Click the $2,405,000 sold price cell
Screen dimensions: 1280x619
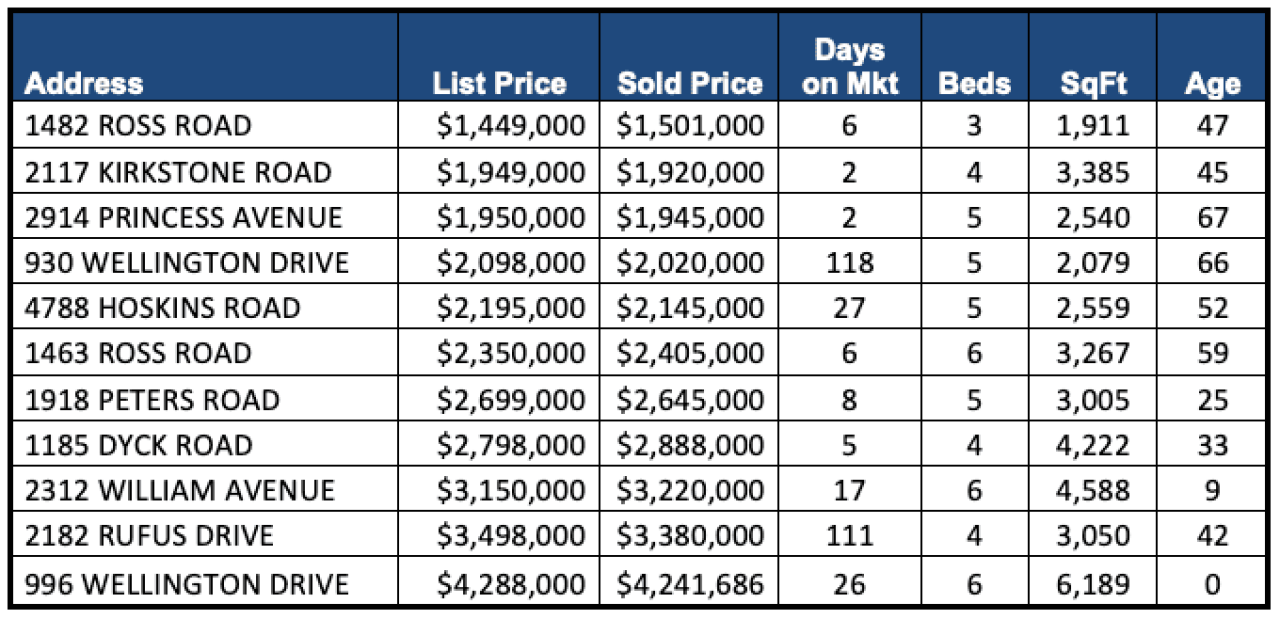point(690,353)
